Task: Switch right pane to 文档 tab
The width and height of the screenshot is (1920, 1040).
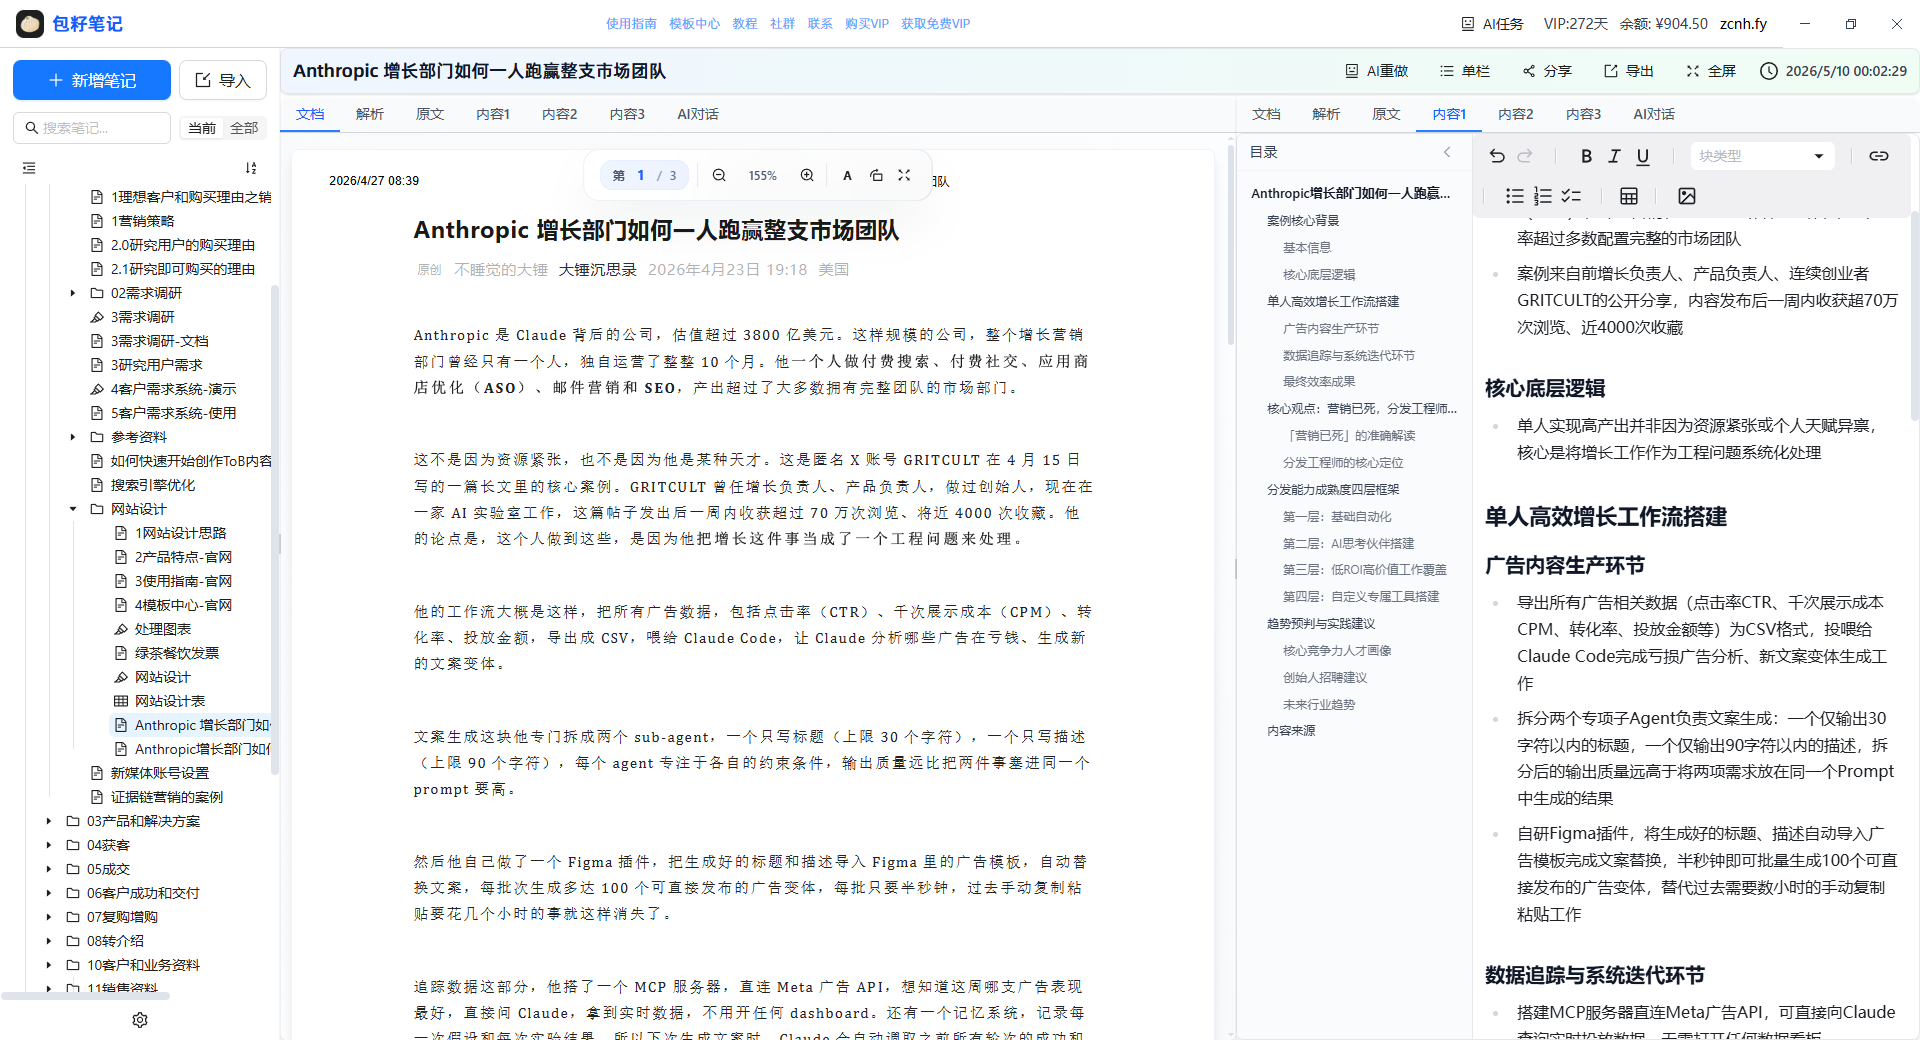Action: click(1266, 114)
